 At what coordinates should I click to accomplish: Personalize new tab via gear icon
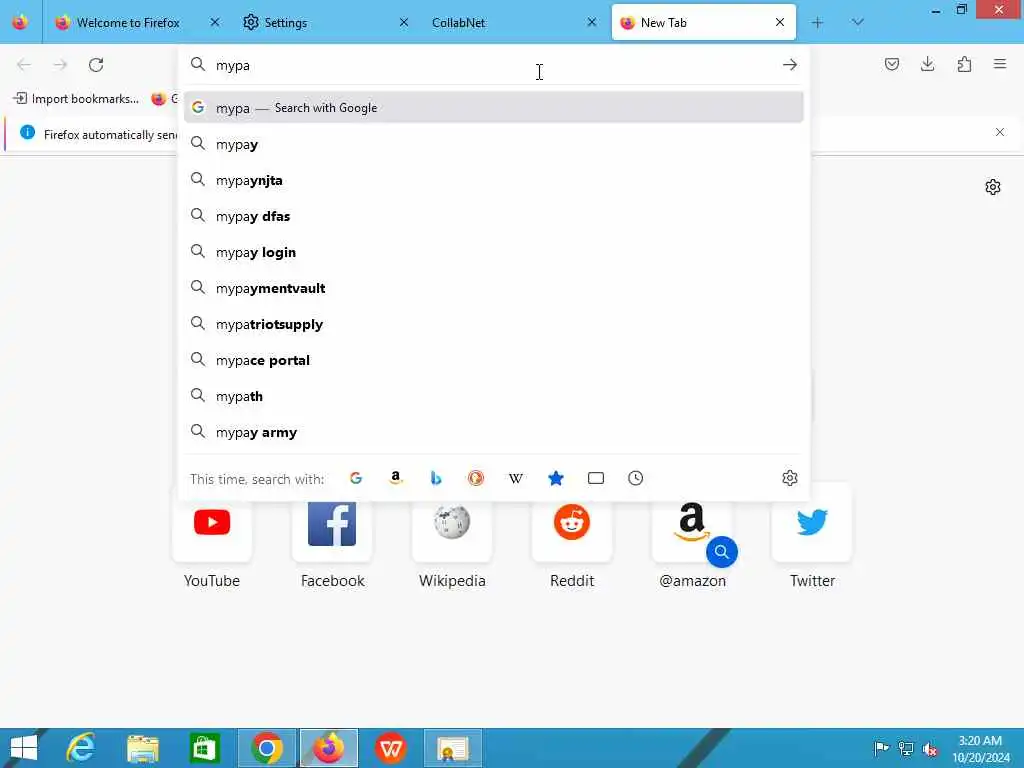[x=993, y=187]
